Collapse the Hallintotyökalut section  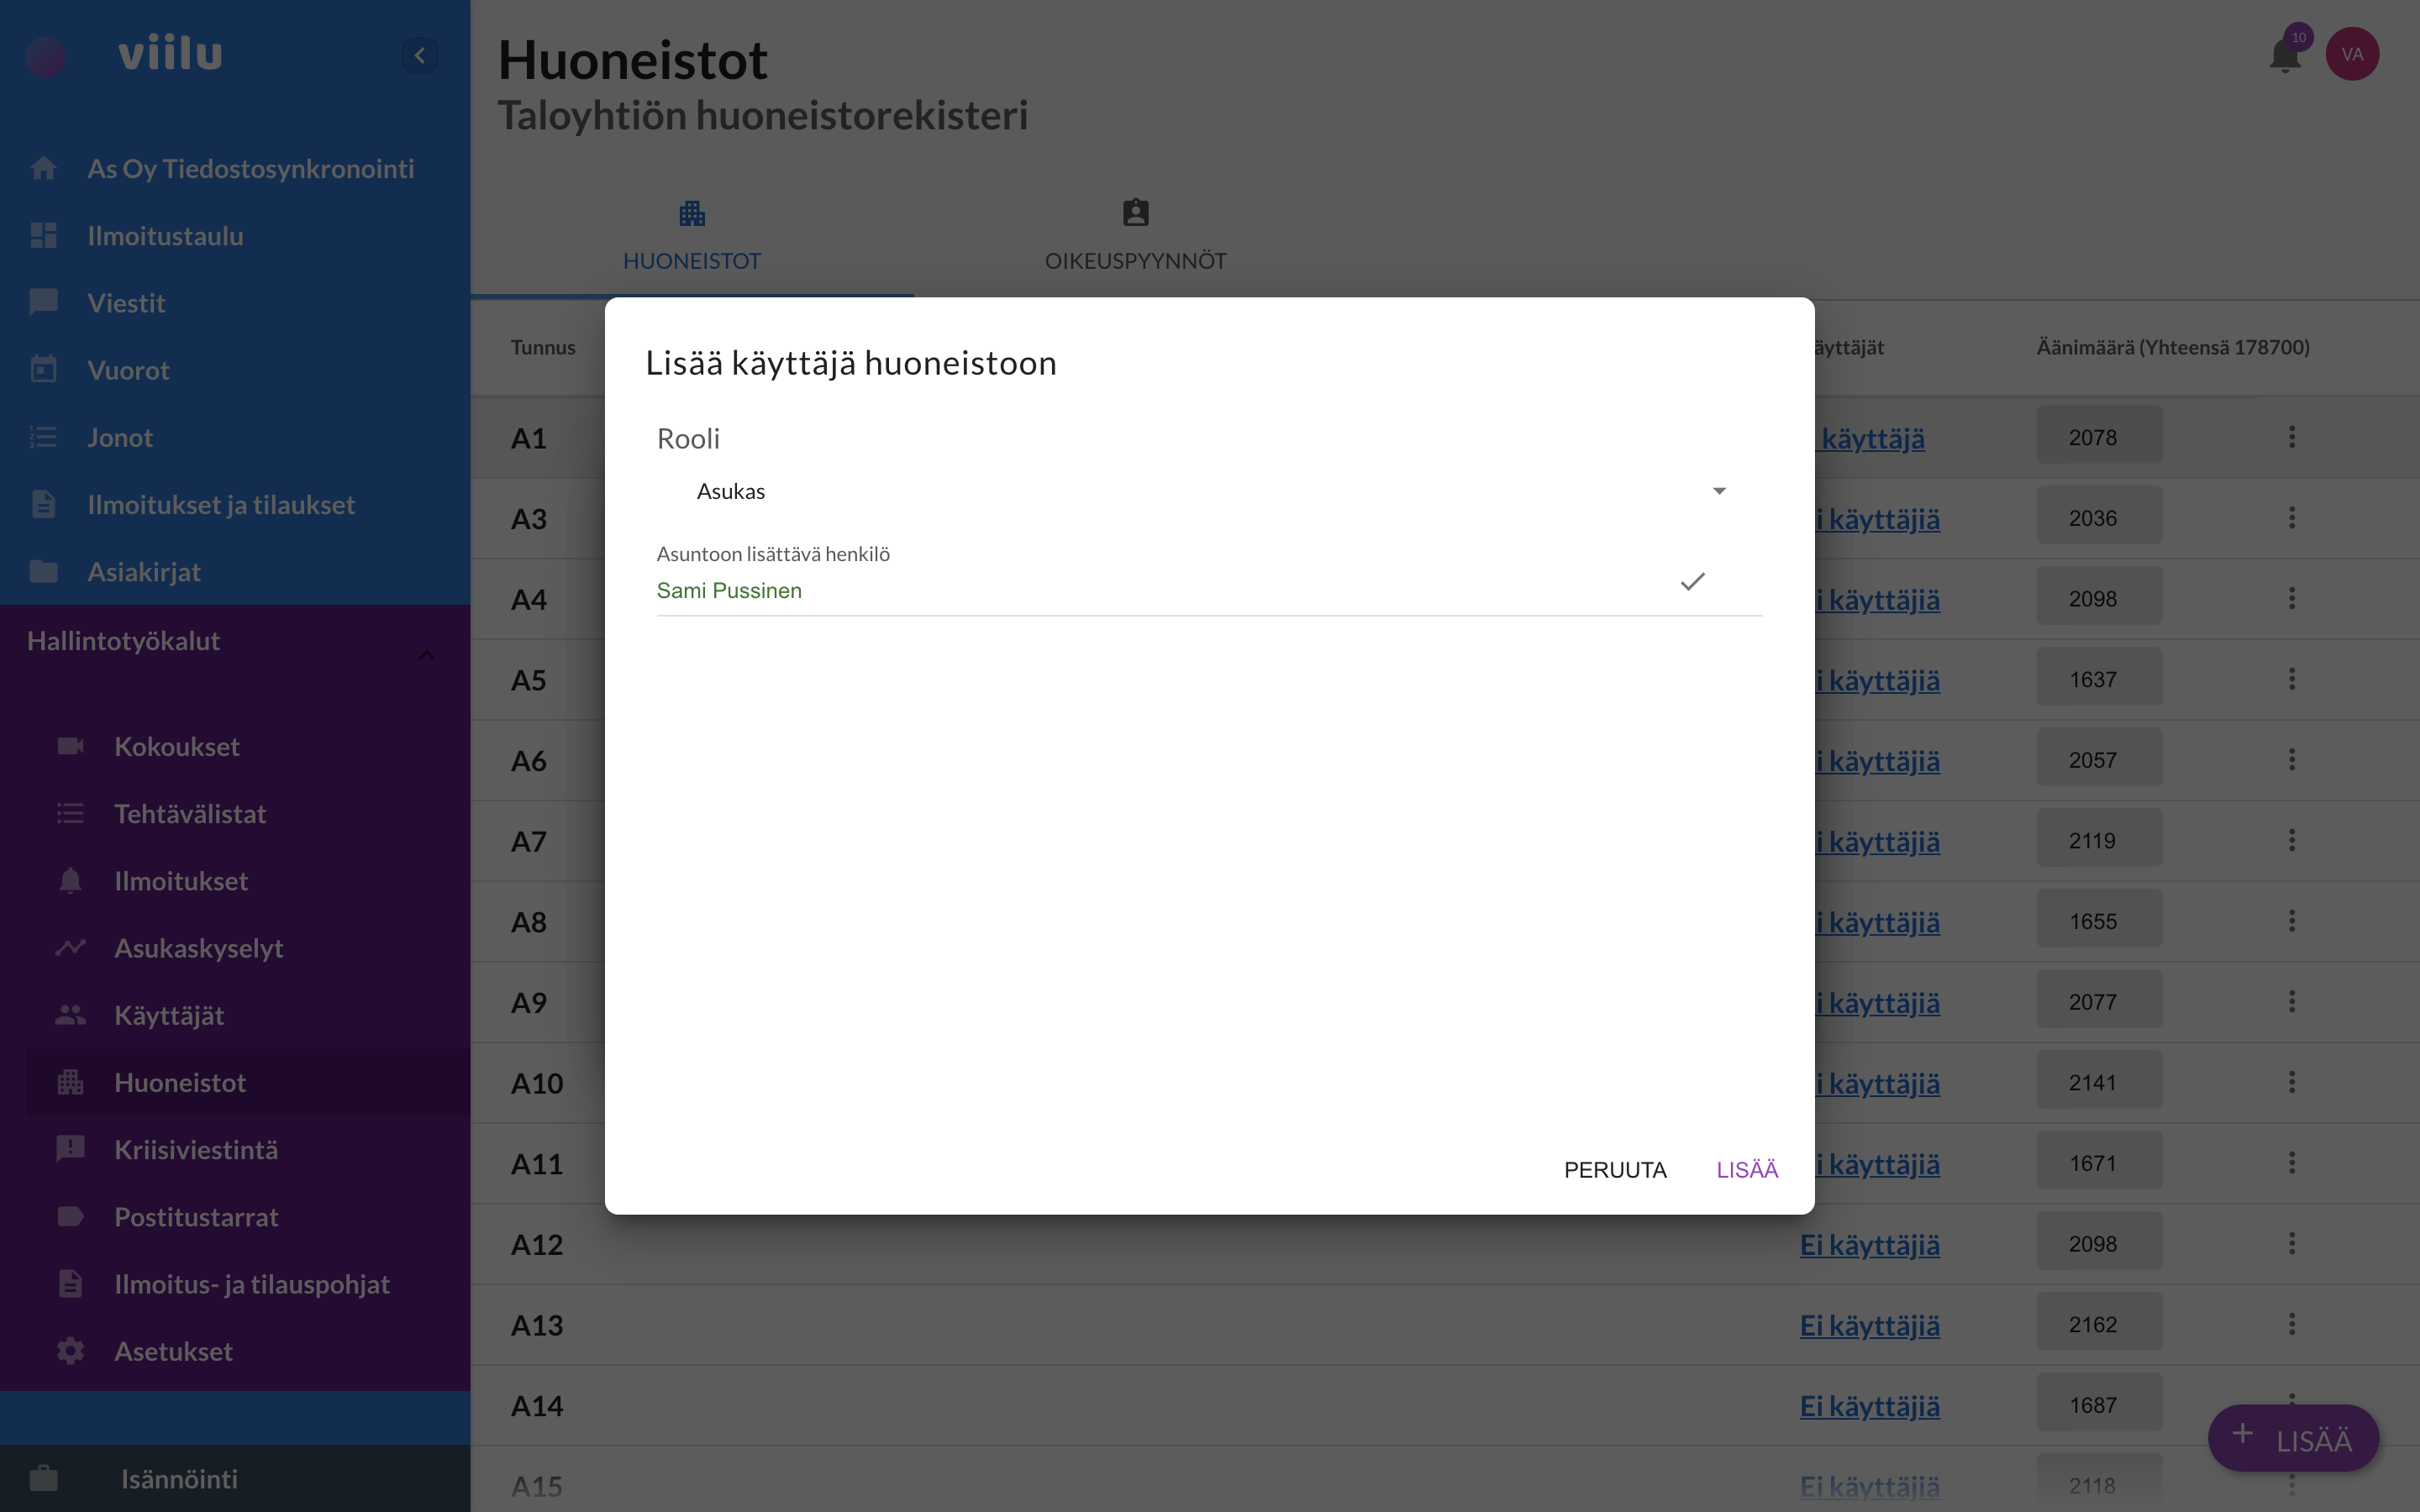[426, 655]
